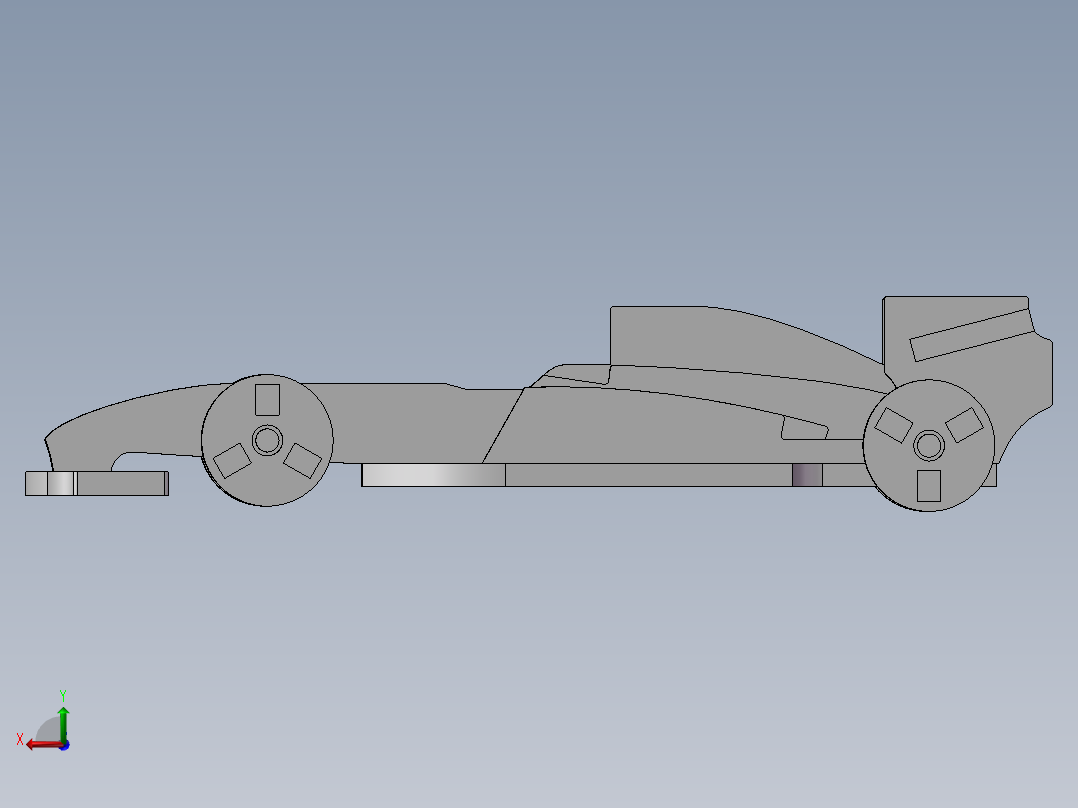This screenshot has width=1078, height=808.
Task: Select the X label on the orientation triad
Action: (x=22, y=739)
